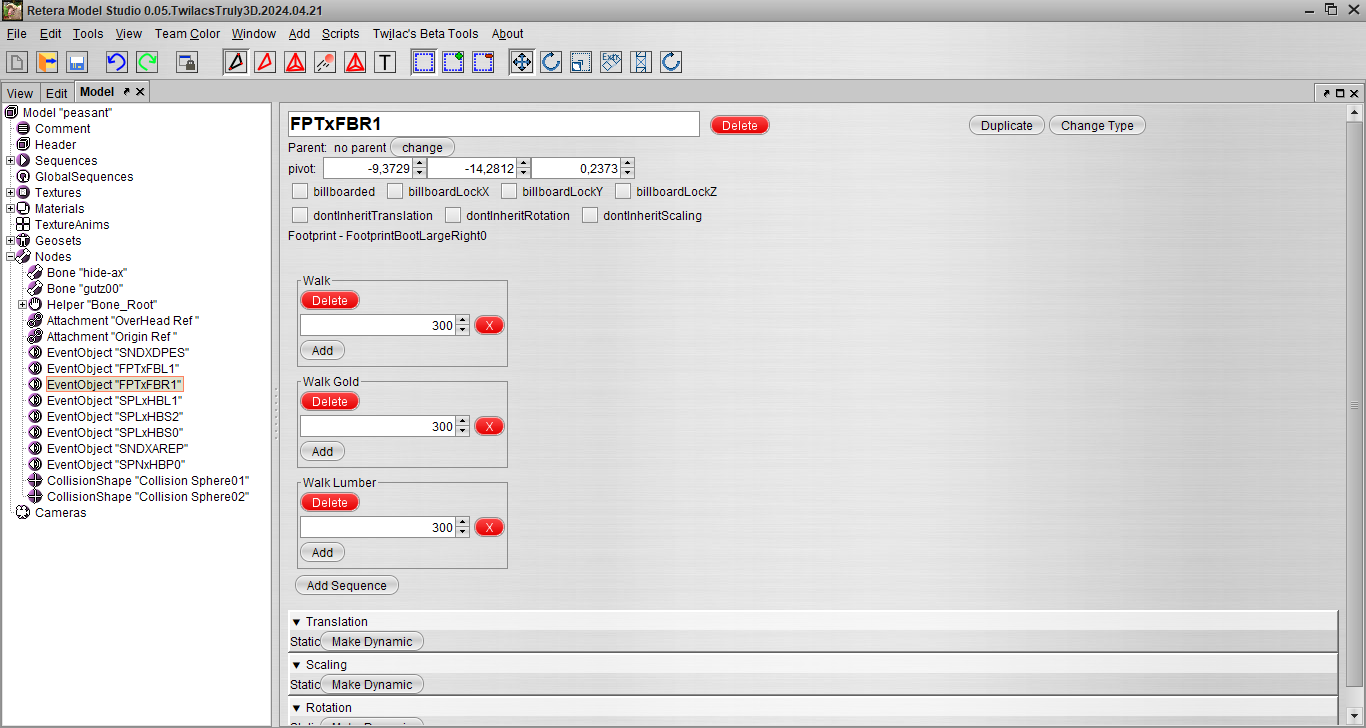
Task: Open a model file via the folder icon
Action: pos(47,62)
